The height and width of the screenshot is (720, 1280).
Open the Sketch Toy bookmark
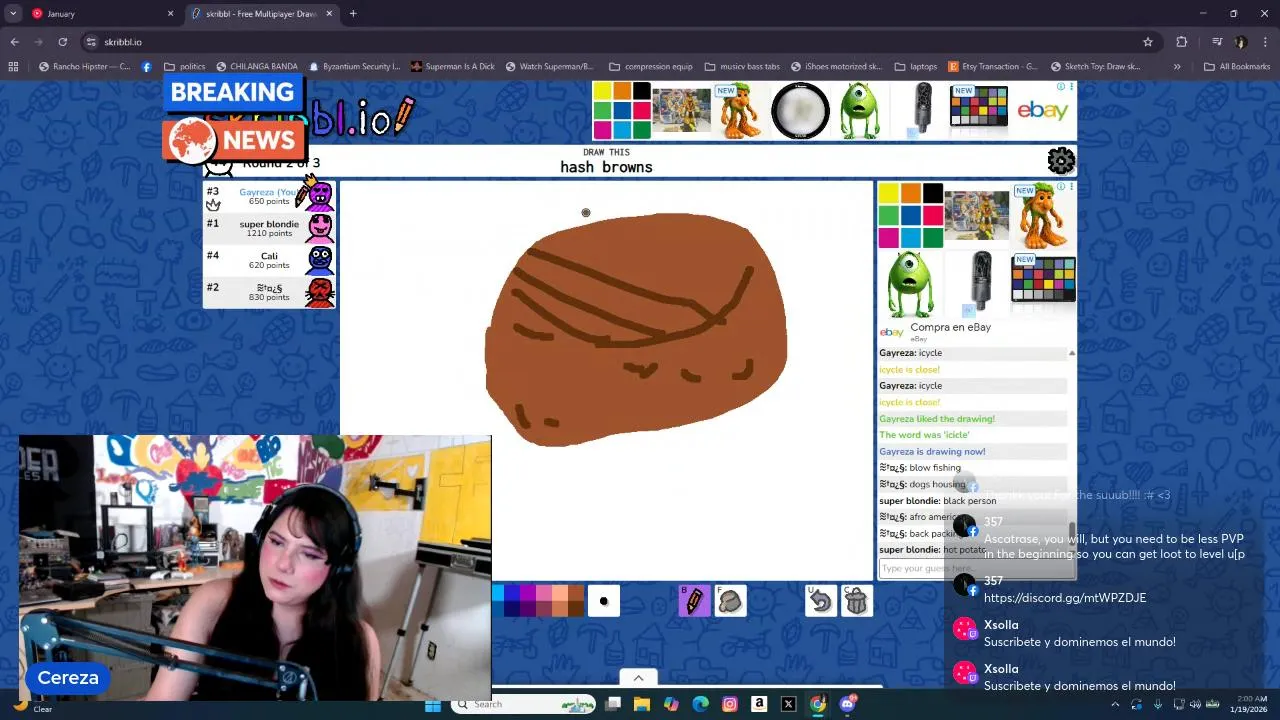click(1094, 67)
